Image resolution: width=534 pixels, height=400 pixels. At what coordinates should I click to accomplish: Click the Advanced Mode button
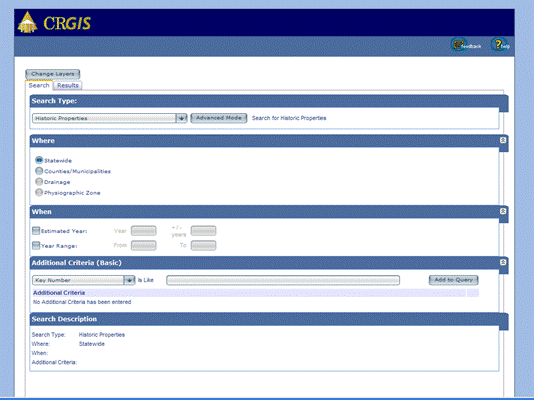pyautogui.click(x=219, y=118)
